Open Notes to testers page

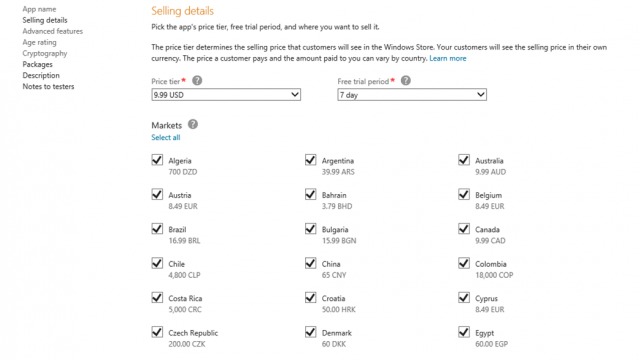tap(48, 86)
